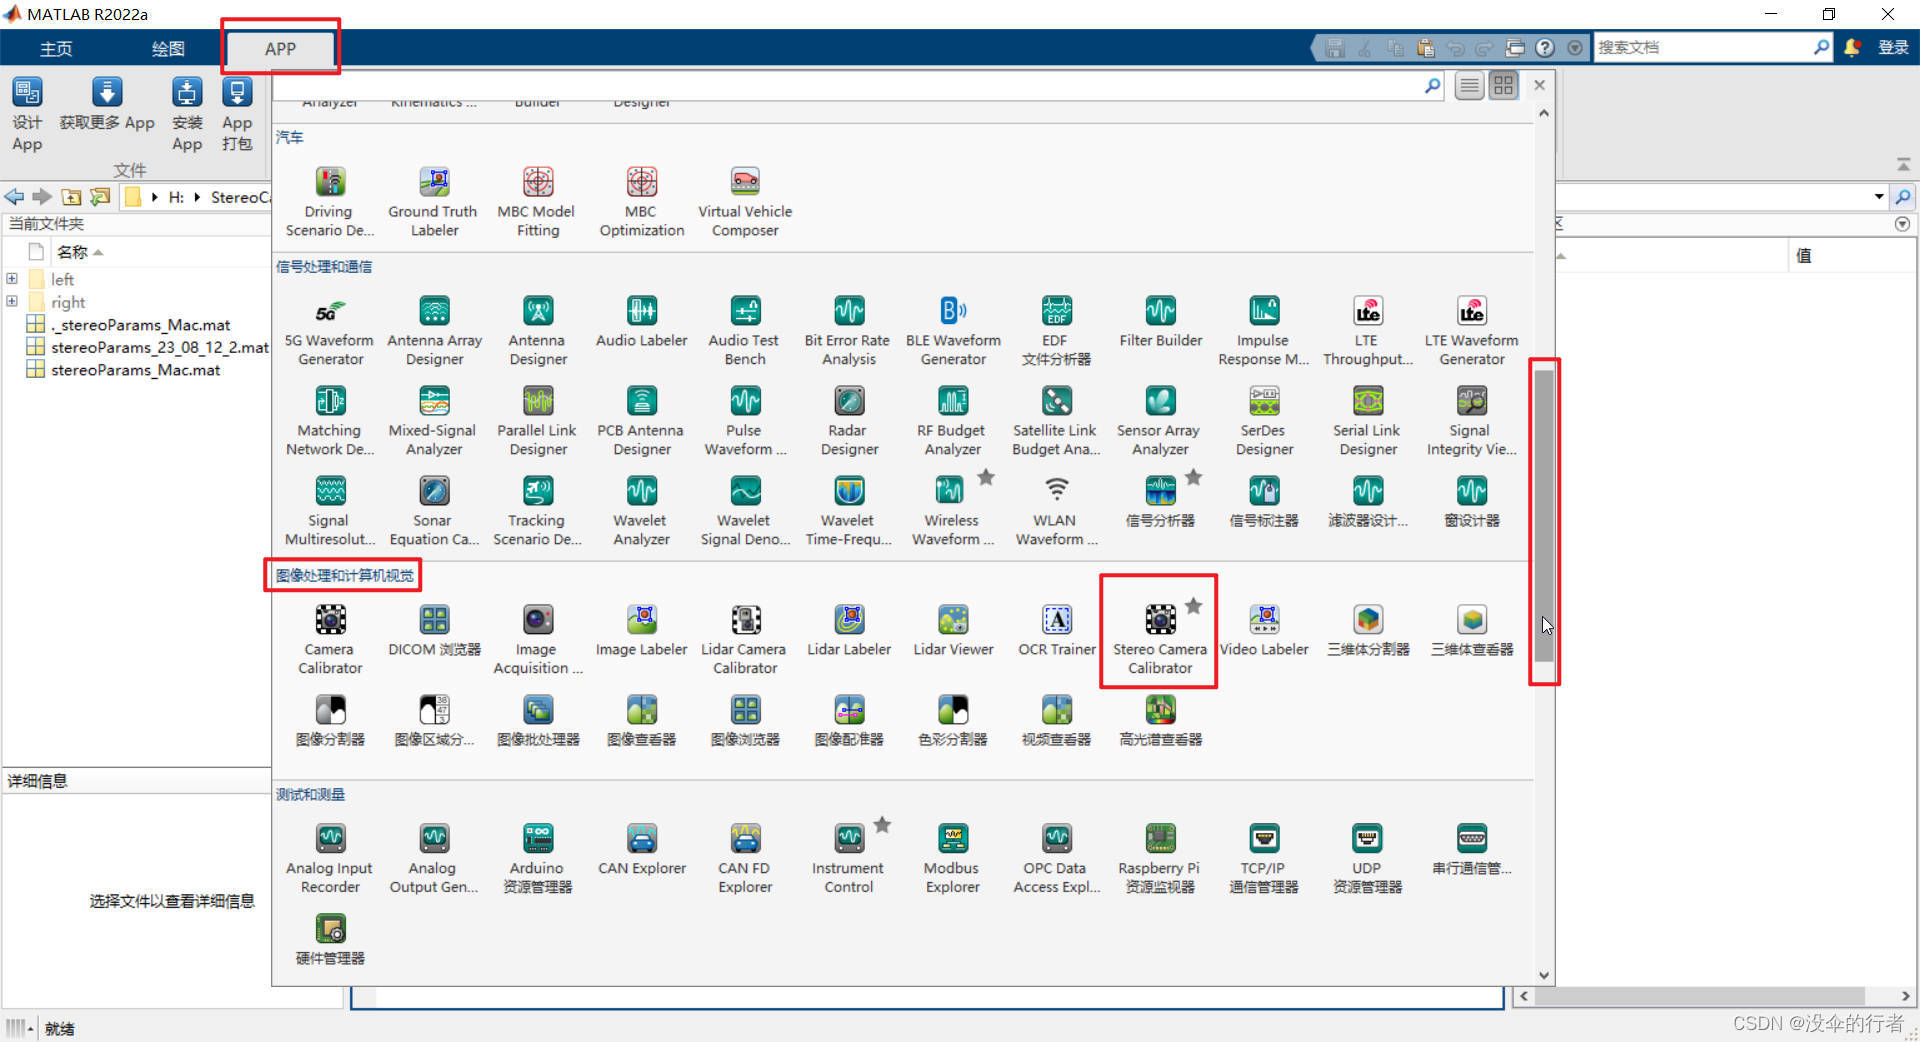Launch 5G Waveform Generator
Screen dimensions: 1920x1042
329,331
